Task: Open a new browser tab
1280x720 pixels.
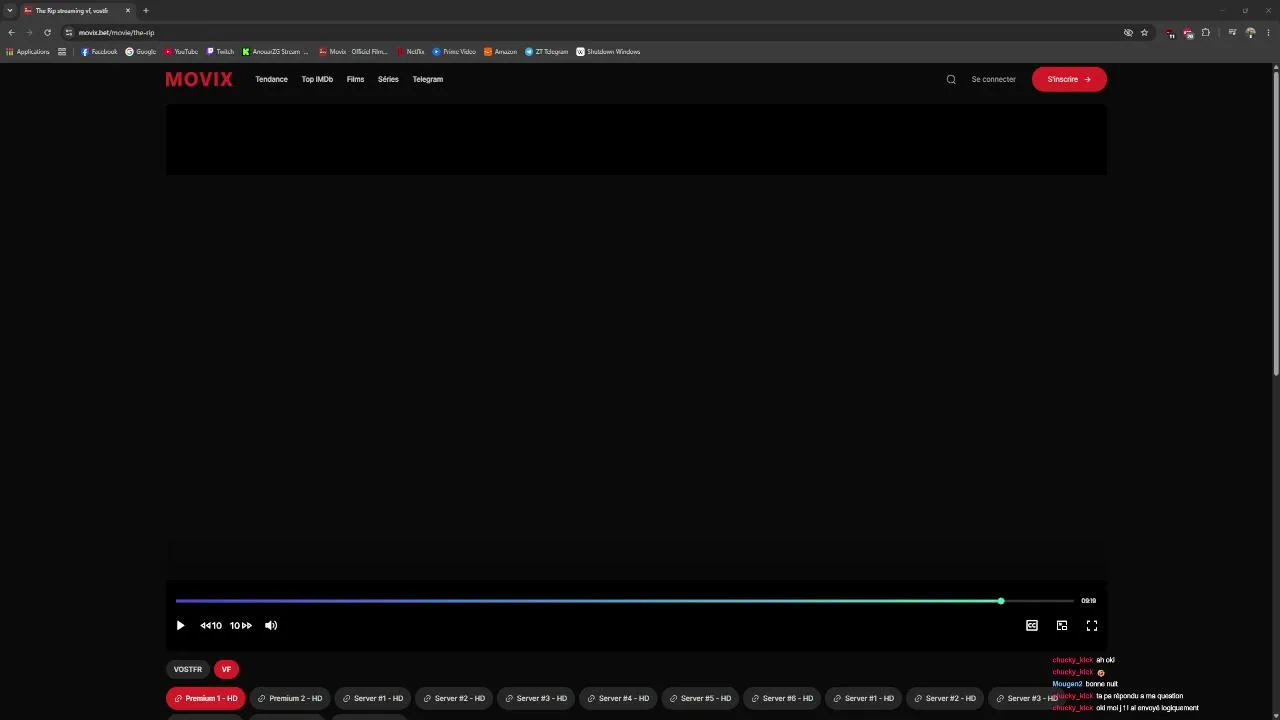Action: [146, 10]
